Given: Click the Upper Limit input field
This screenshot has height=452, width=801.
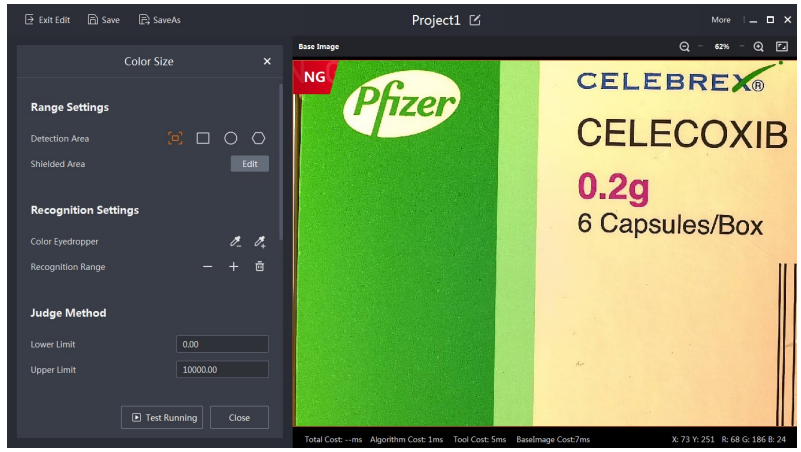Looking at the screenshot, I should tap(222, 370).
